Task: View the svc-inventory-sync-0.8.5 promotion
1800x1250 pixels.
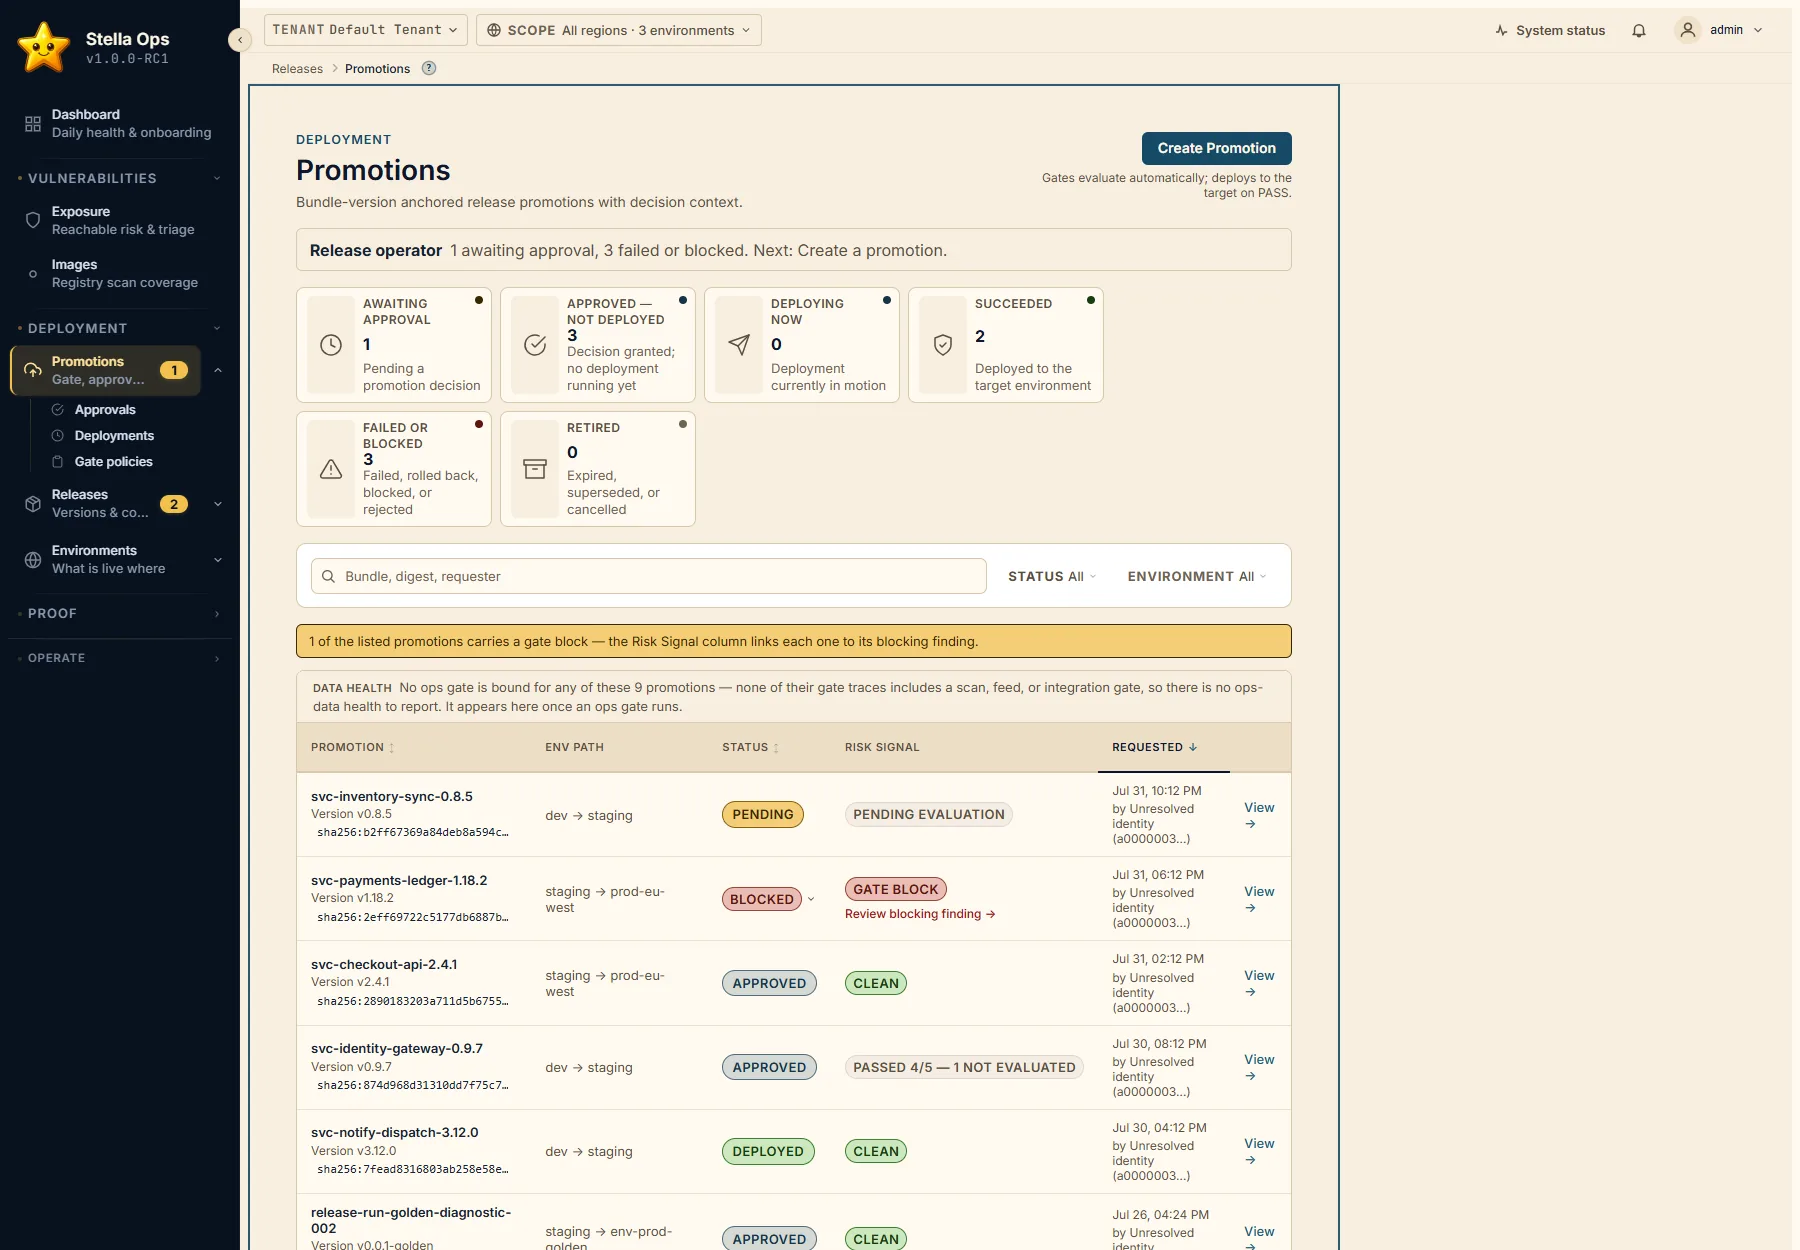Action: click(1259, 815)
